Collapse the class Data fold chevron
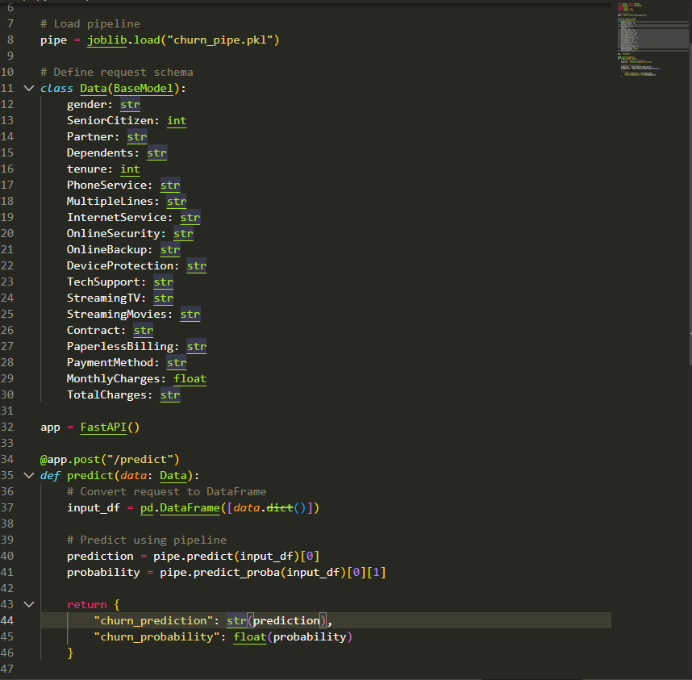 point(29,88)
